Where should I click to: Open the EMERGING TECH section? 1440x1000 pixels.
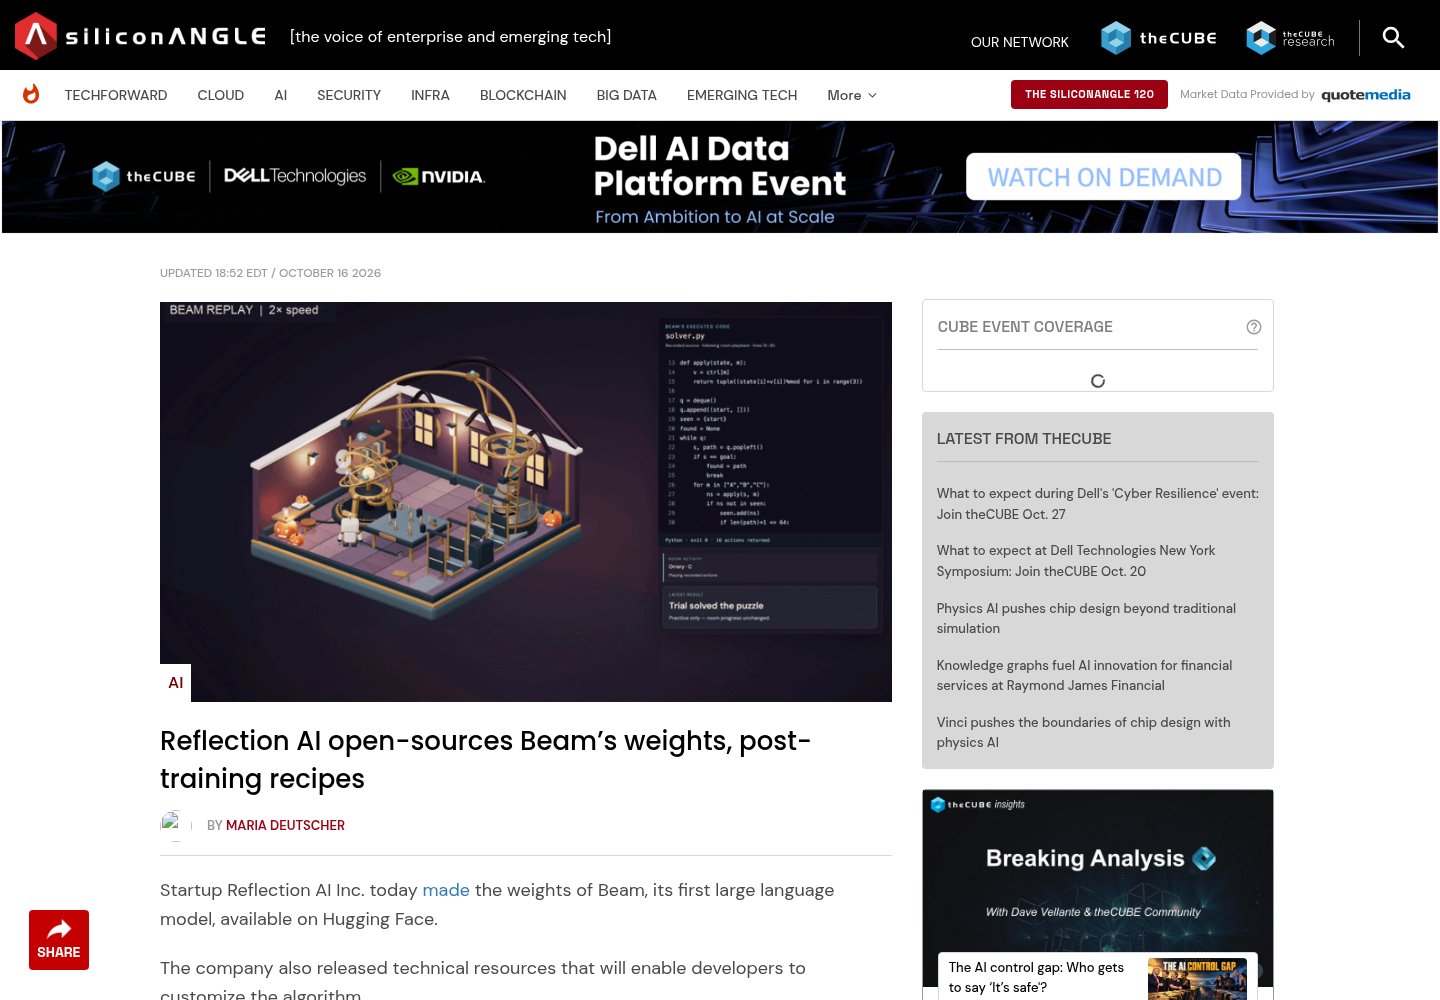point(742,95)
